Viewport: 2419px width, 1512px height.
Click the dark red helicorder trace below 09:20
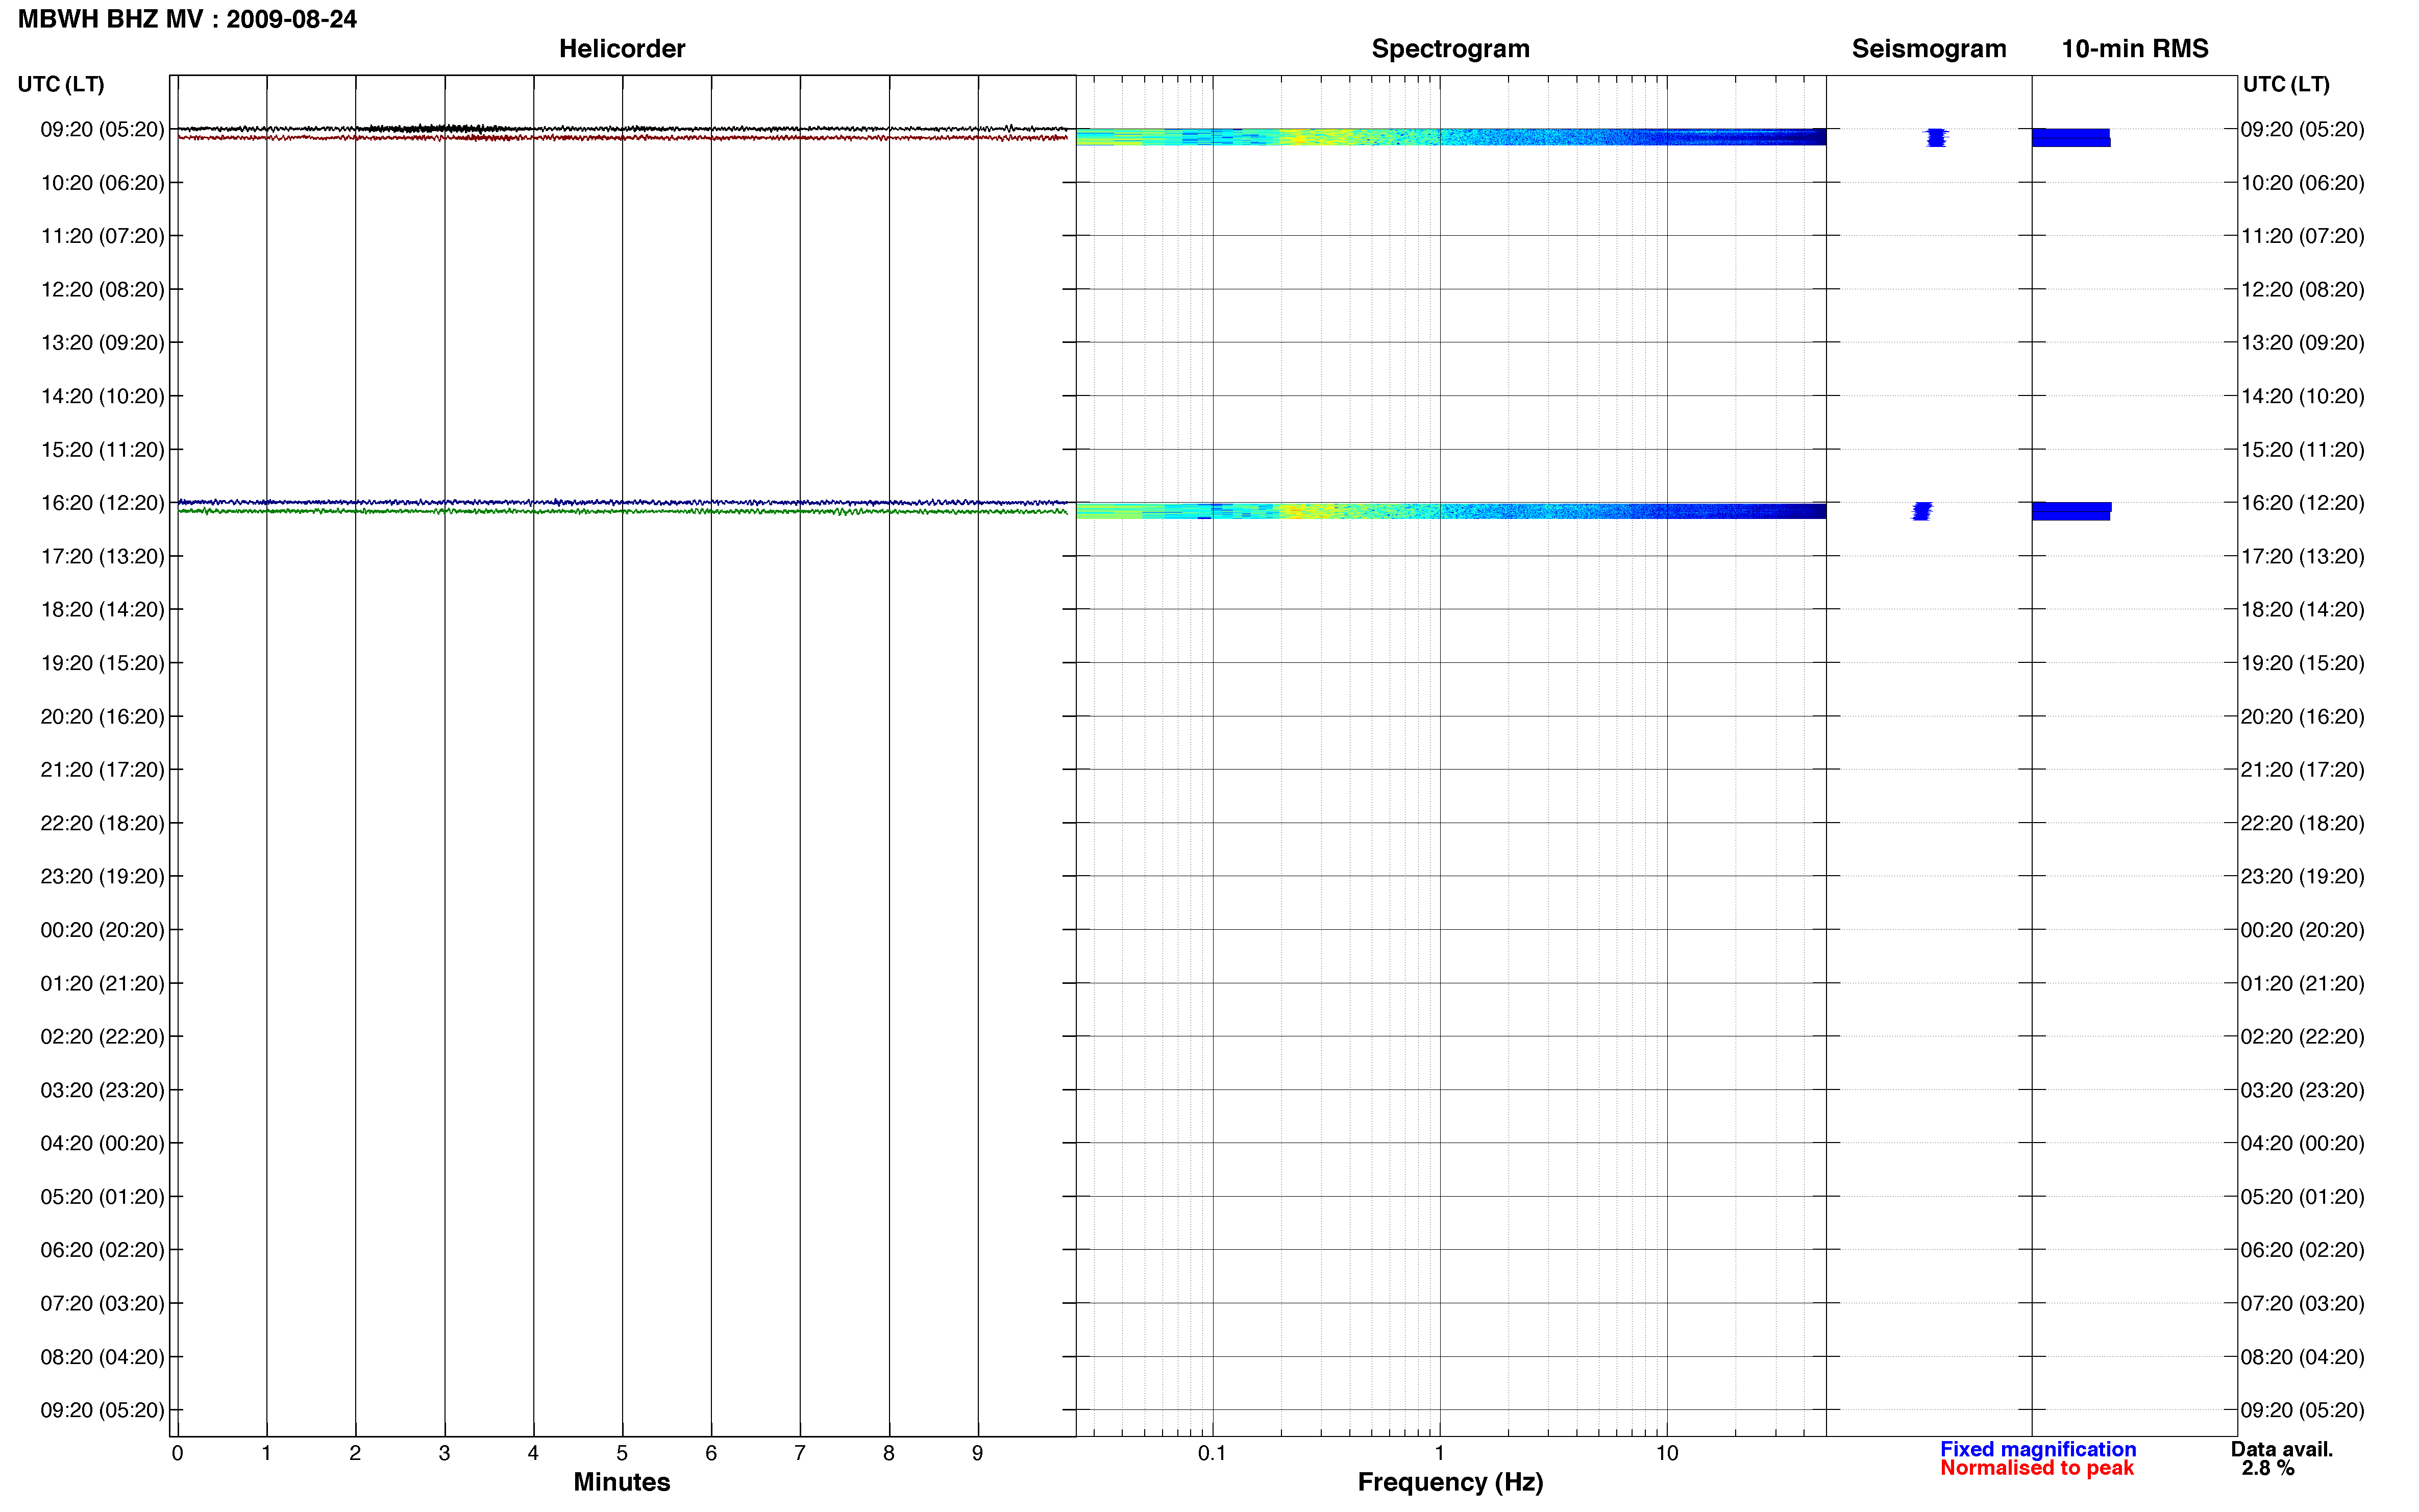[x=622, y=137]
